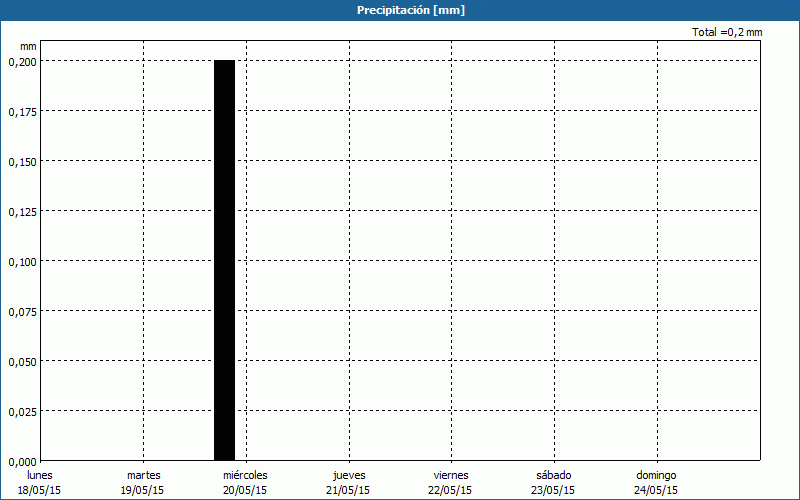Click the 0,200 y-axis value

click(22, 61)
